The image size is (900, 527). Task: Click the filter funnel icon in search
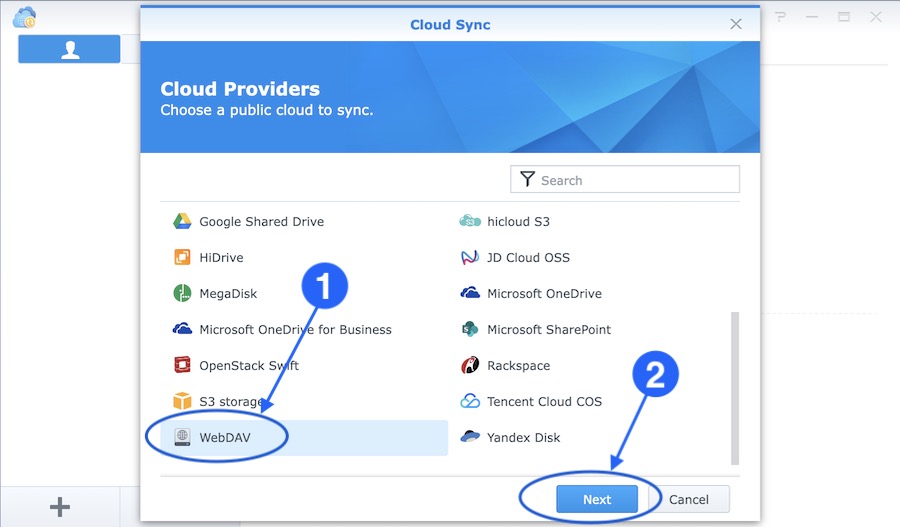(x=527, y=179)
